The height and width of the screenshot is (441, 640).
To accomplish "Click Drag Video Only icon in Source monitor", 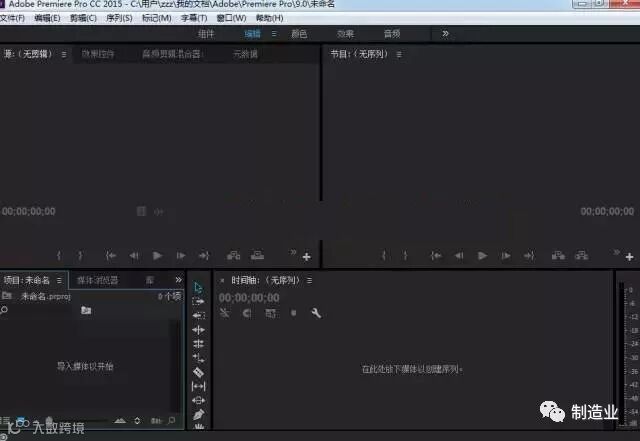I will click(x=141, y=211).
